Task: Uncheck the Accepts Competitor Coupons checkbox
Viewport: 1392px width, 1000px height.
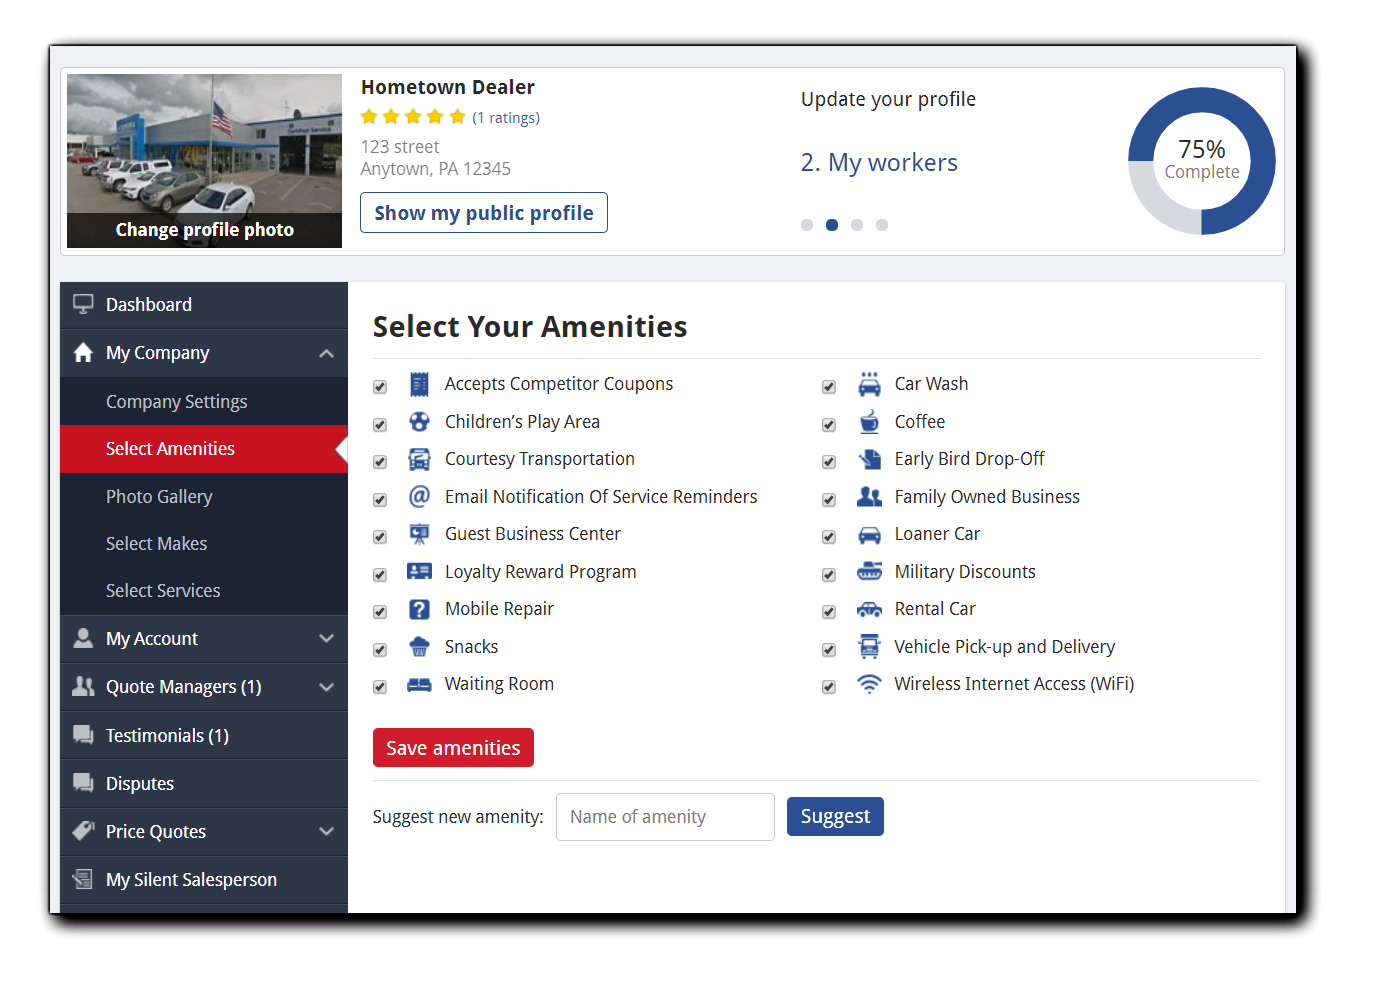Action: tap(380, 387)
